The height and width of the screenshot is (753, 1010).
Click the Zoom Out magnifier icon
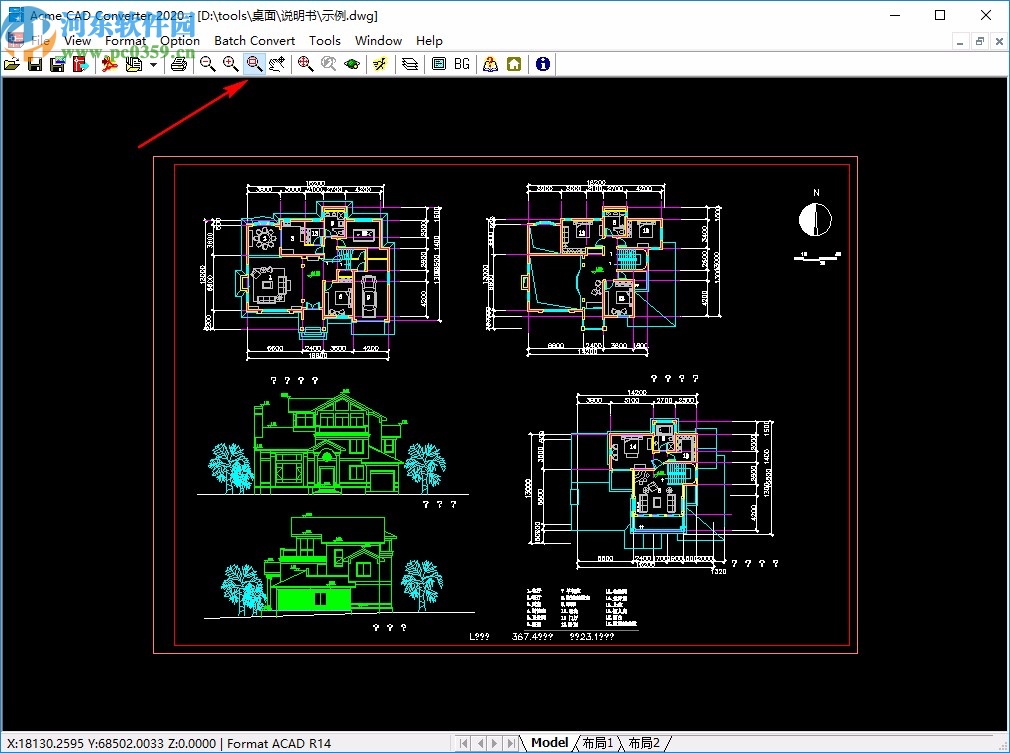pos(207,64)
